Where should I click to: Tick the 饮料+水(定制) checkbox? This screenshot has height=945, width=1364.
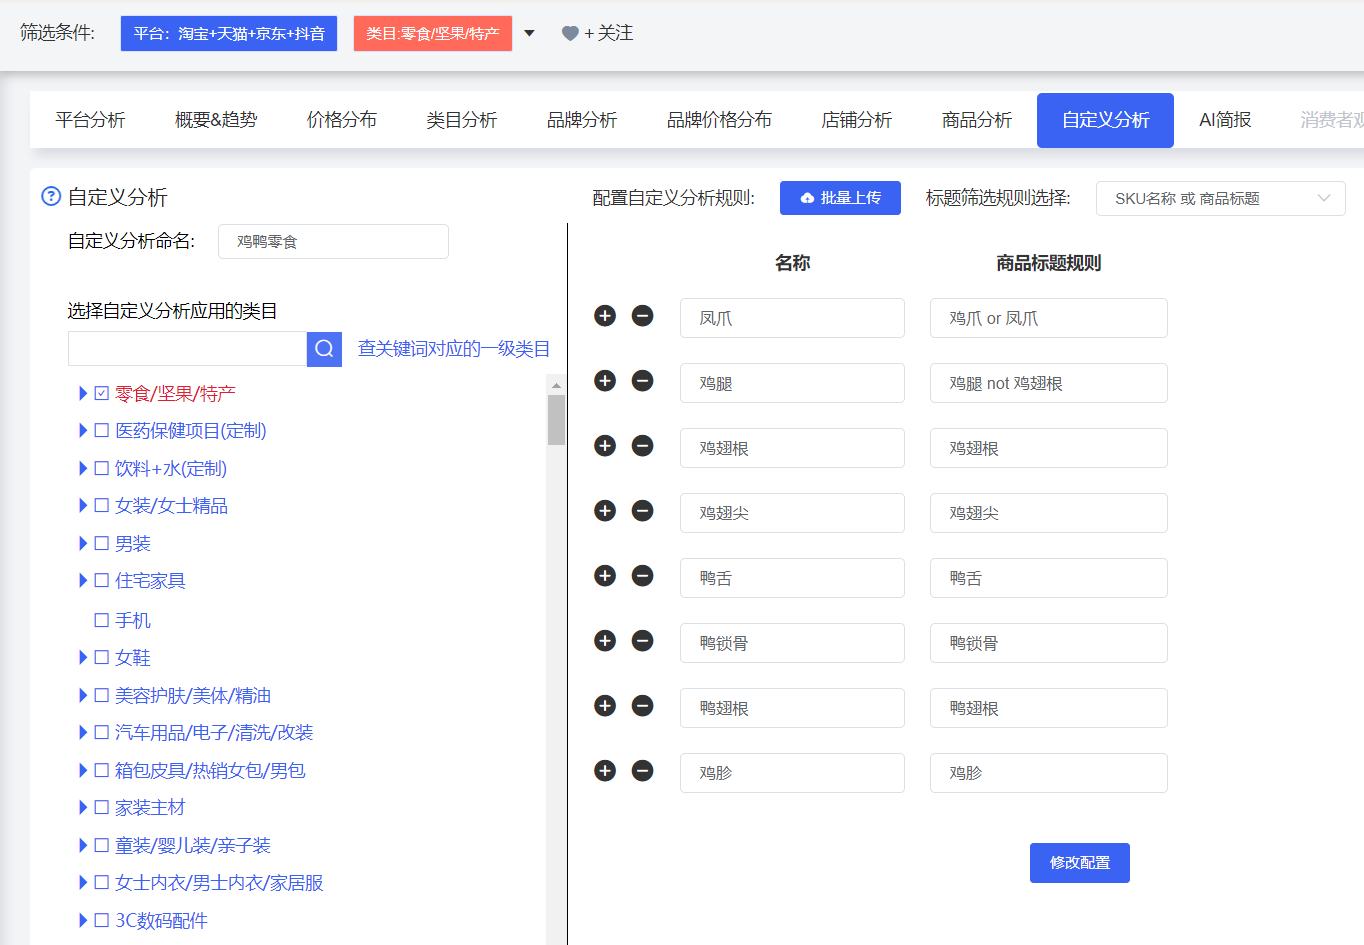(102, 468)
